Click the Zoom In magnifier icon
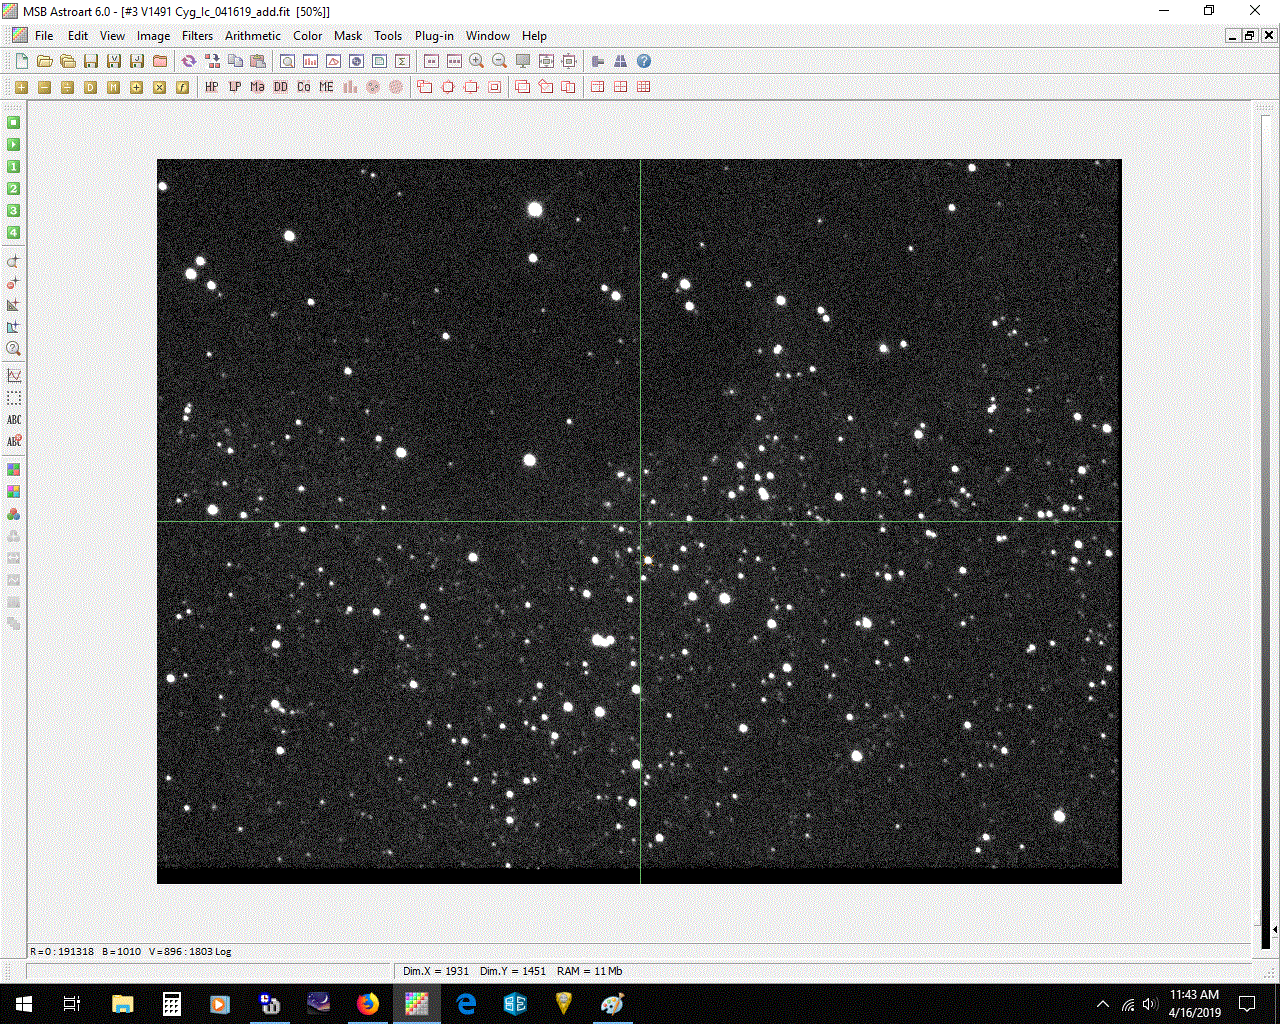 click(477, 61)
